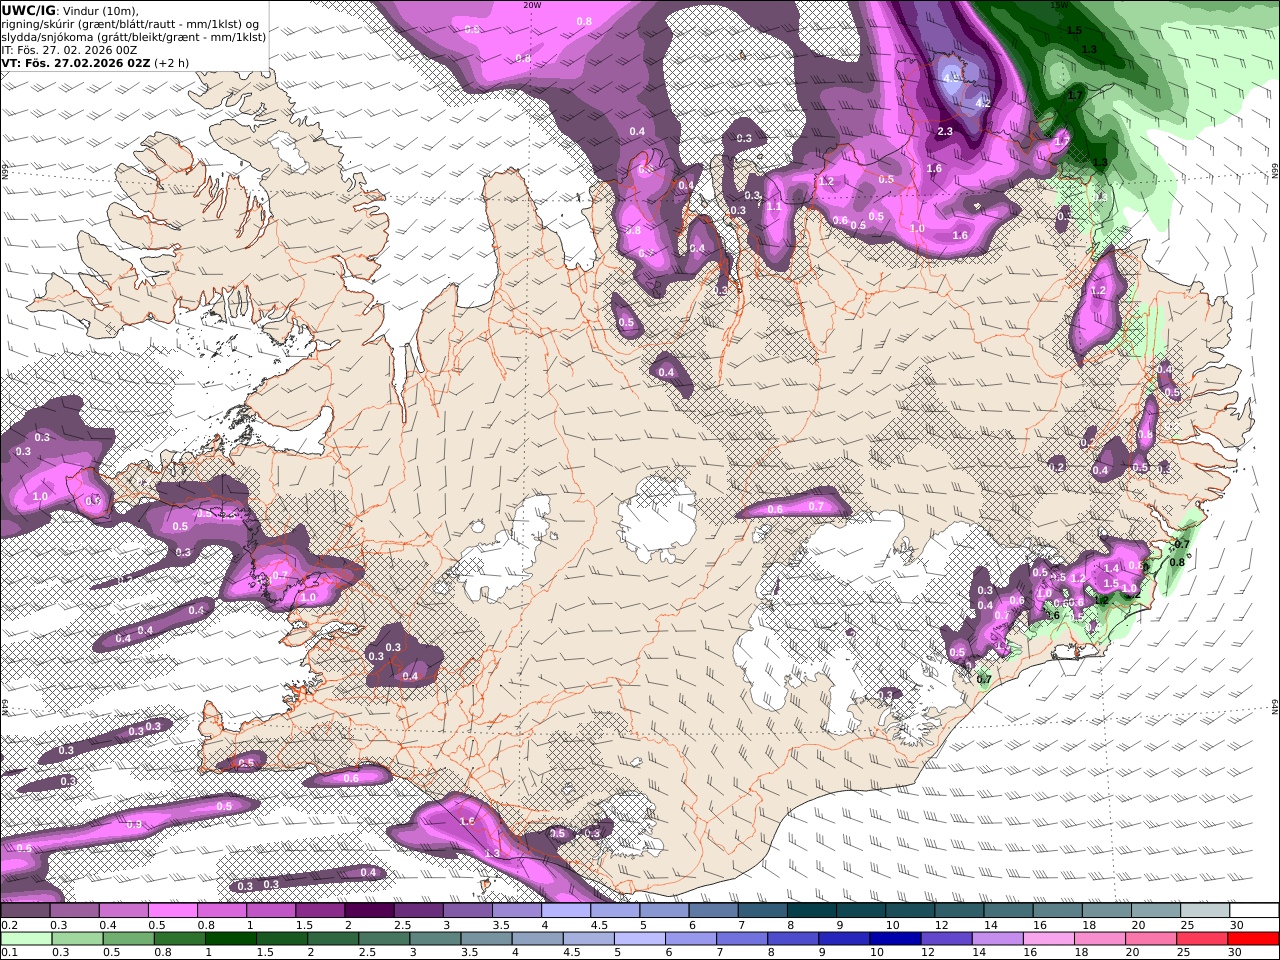Image resolution: width=1280 pixels, height=960 pixels.
Task: Click the snow legend swatch between 0.4 and 0.5
Action: tap(123, 911)
